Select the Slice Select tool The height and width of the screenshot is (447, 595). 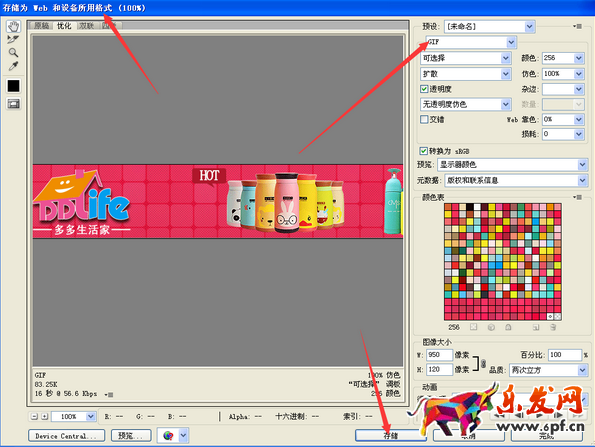[x=13, y=39]
